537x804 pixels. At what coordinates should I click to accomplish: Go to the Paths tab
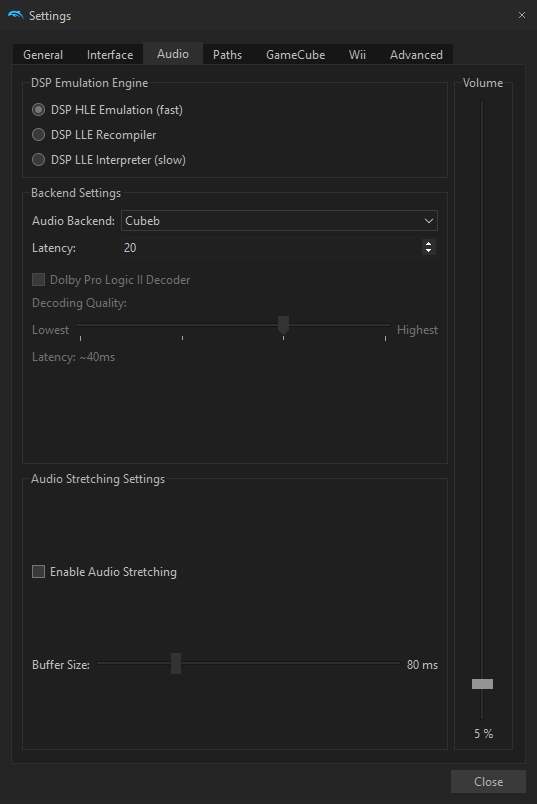(227, 55)
